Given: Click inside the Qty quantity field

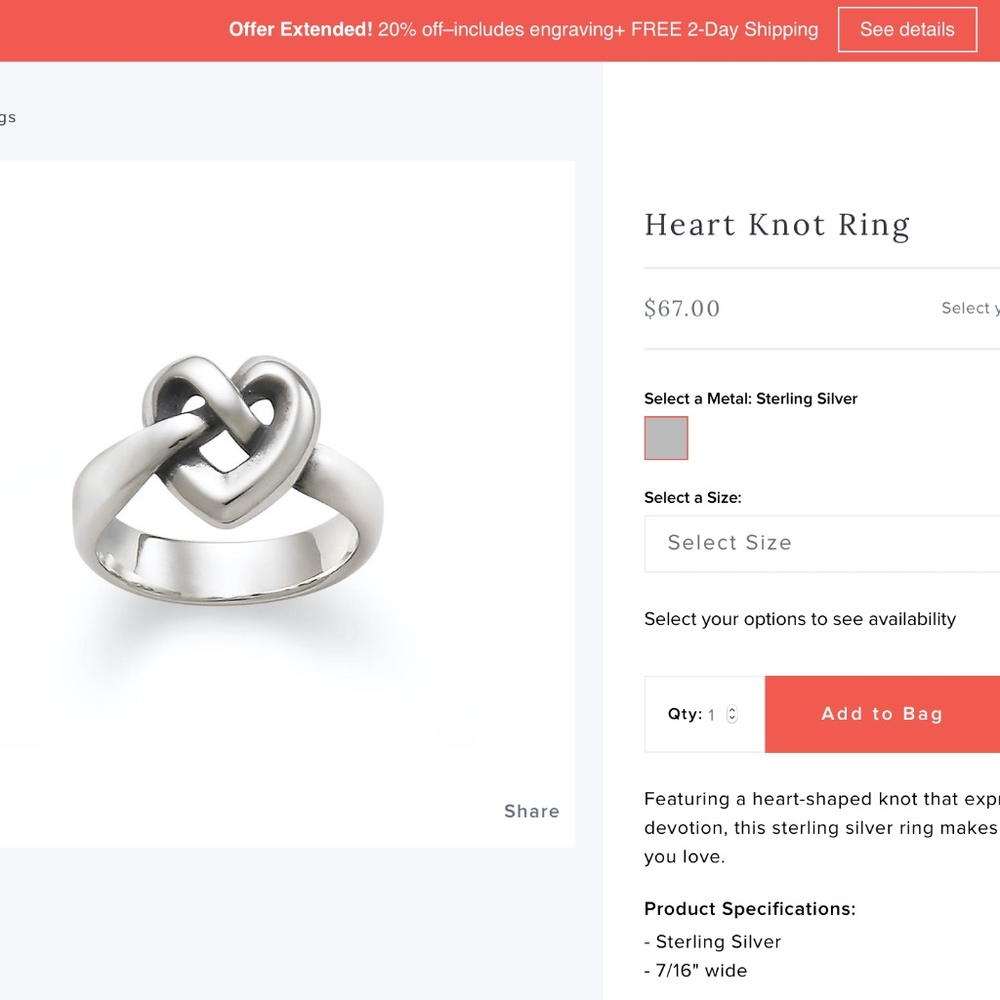Looking at the screenshot, I should [x=711, y=714].
